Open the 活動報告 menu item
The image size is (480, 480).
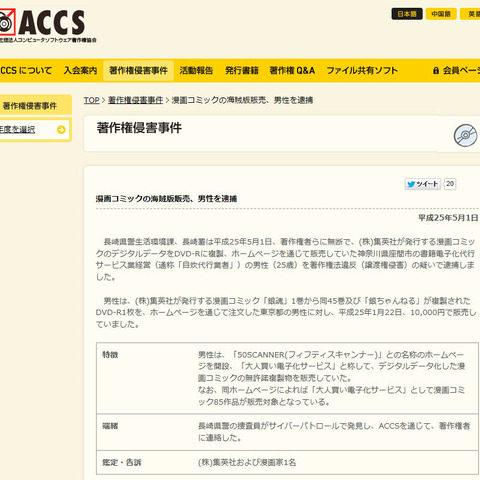coord(196,71)
